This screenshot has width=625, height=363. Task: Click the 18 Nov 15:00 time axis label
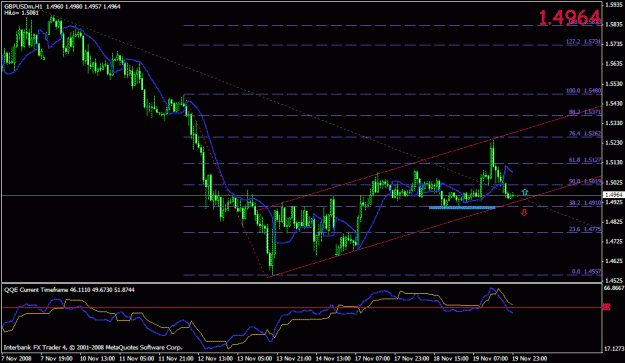451,358
